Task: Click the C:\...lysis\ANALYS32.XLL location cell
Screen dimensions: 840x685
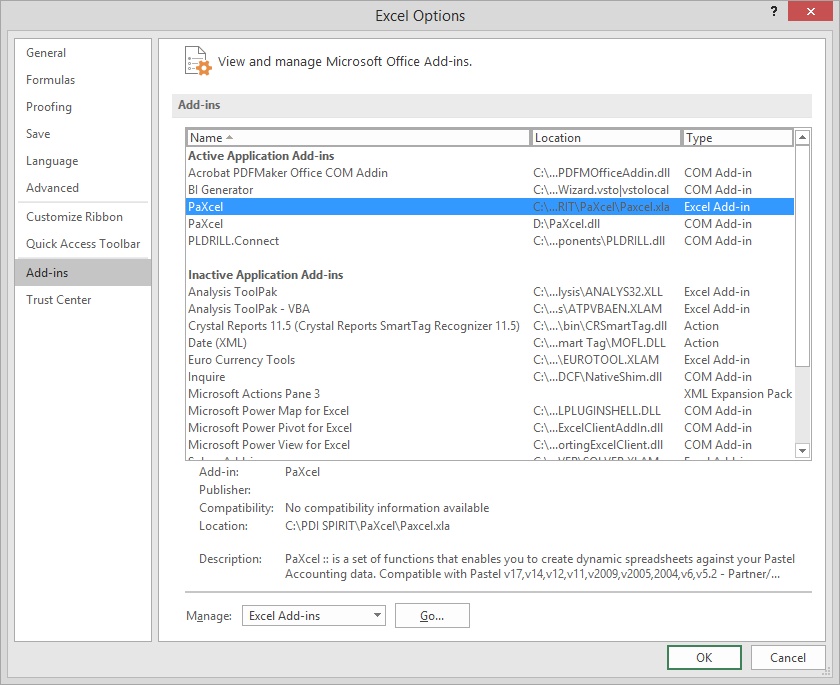Action: 598,292
